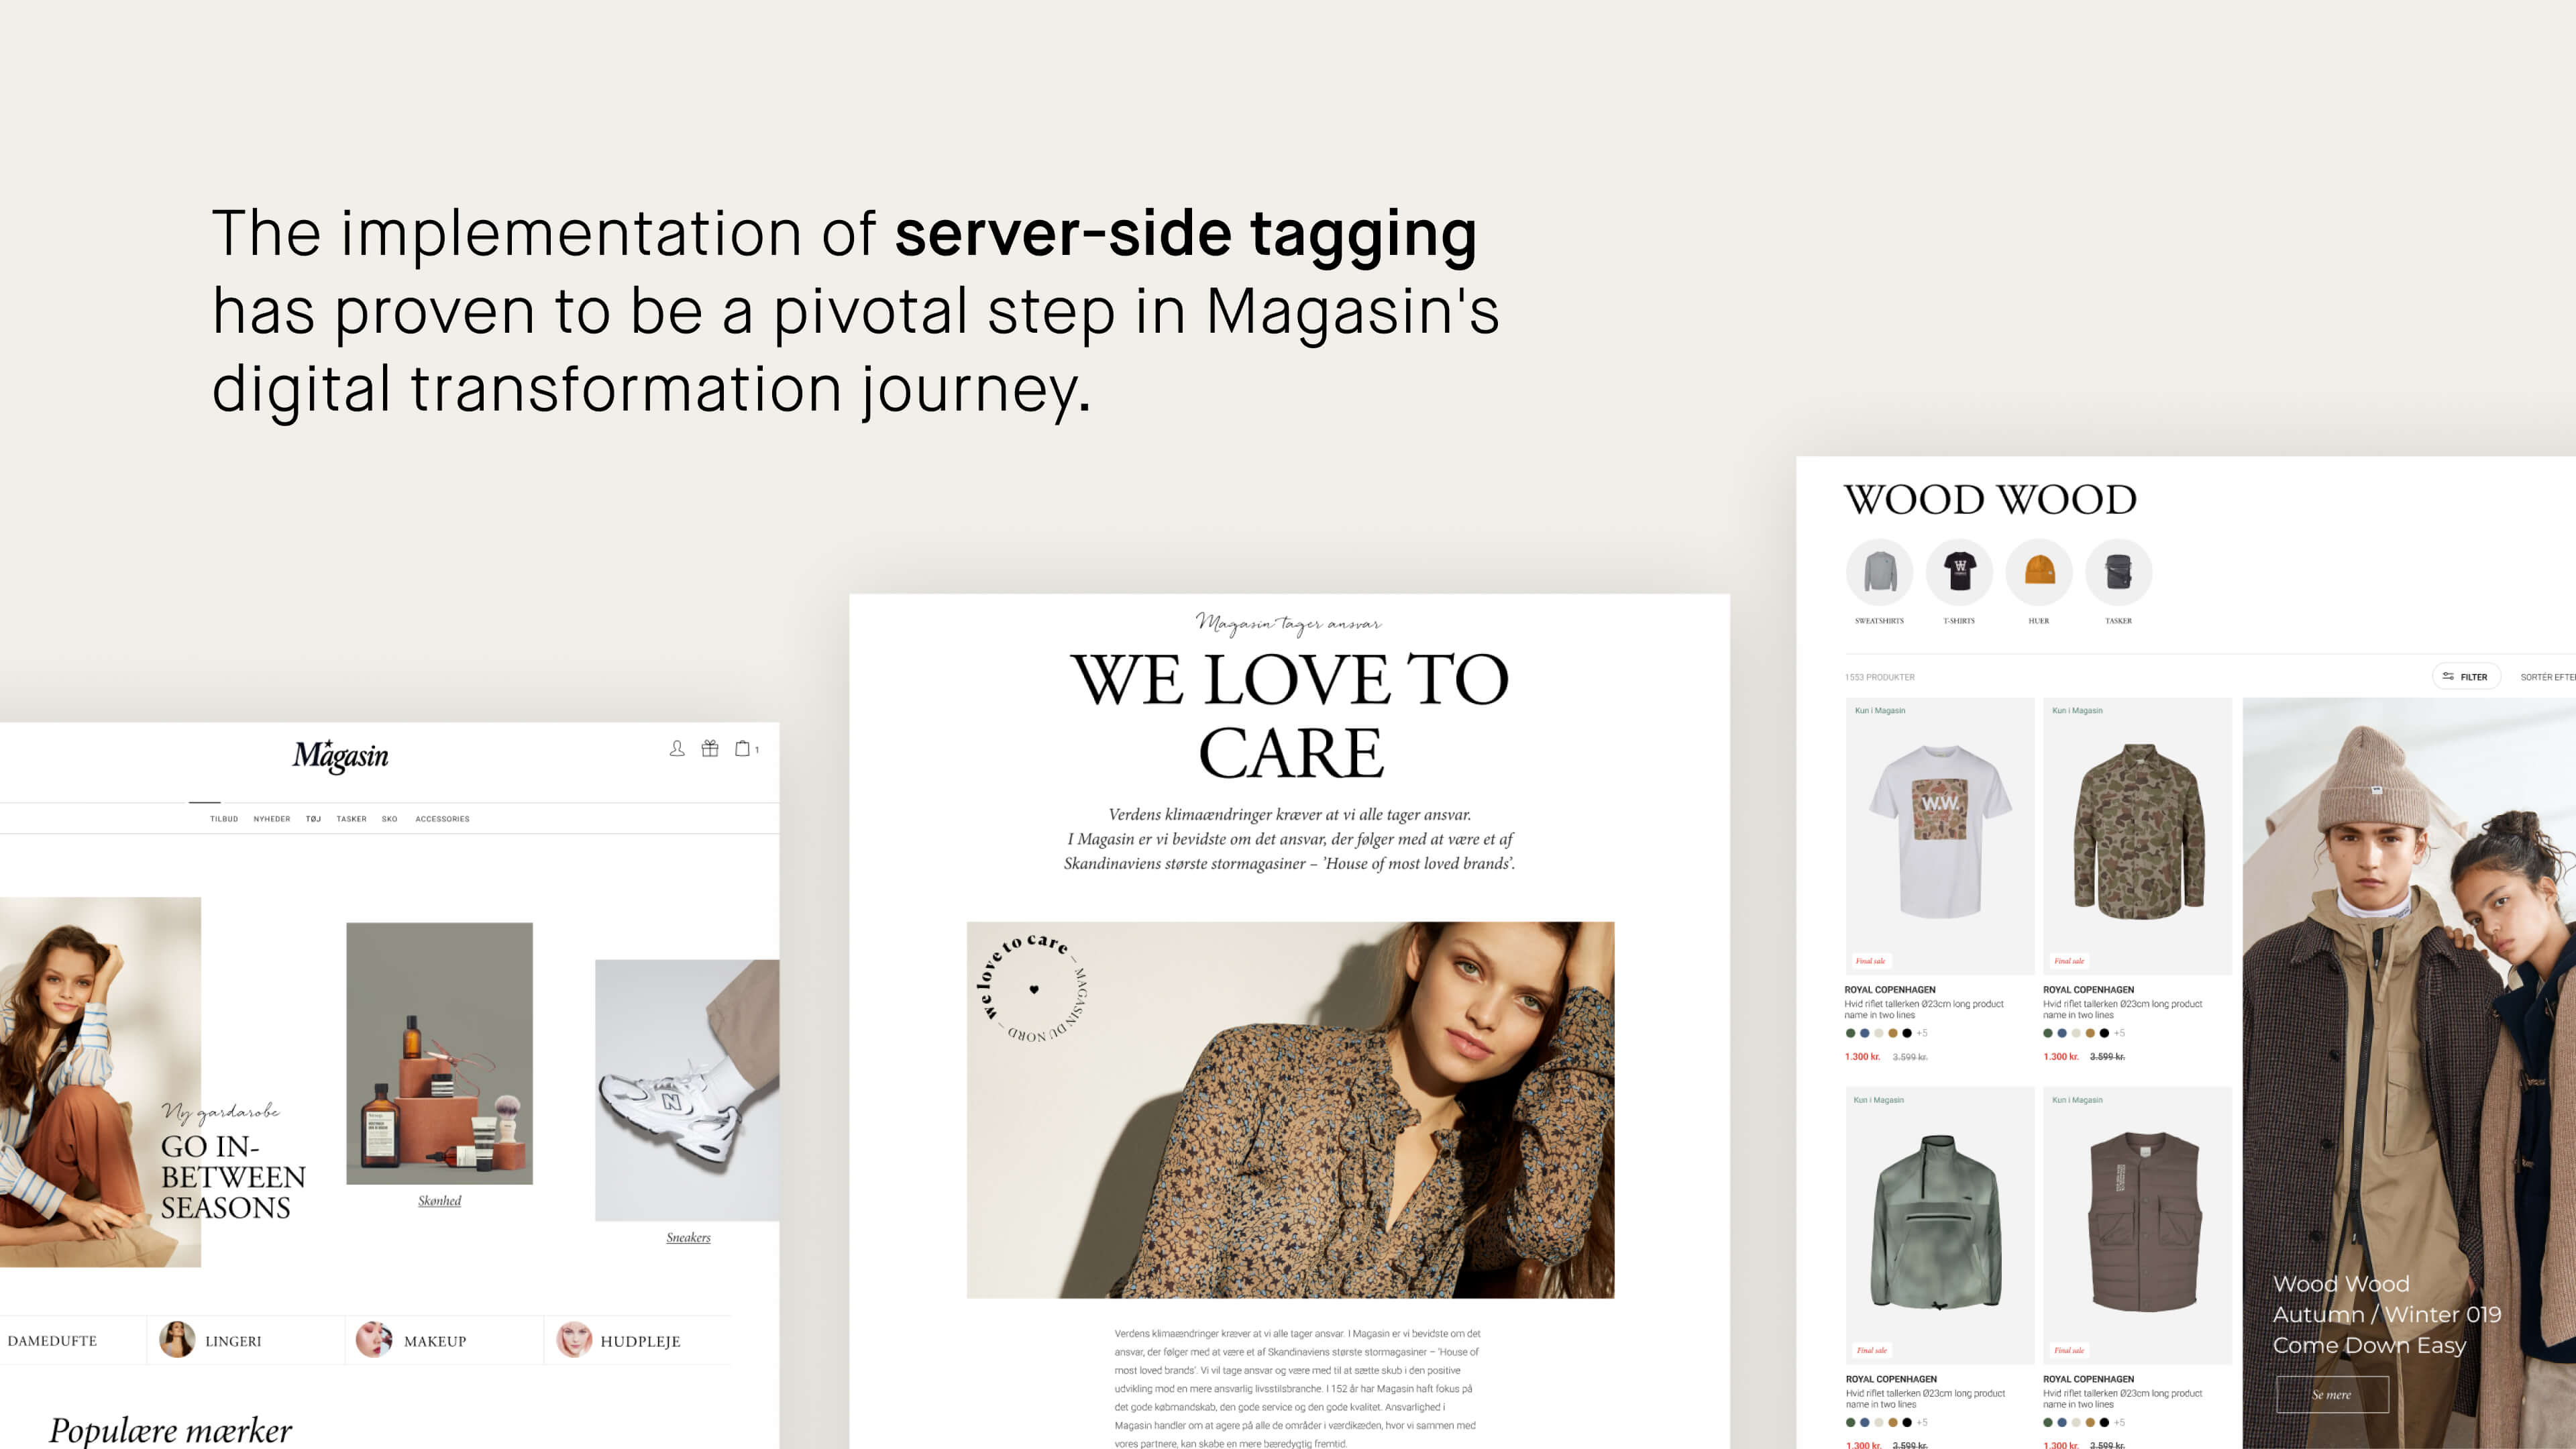The image size is (2576, 1449).
Task: Click the Makeup round thumbnail icon
Action: pos(374,1340)
